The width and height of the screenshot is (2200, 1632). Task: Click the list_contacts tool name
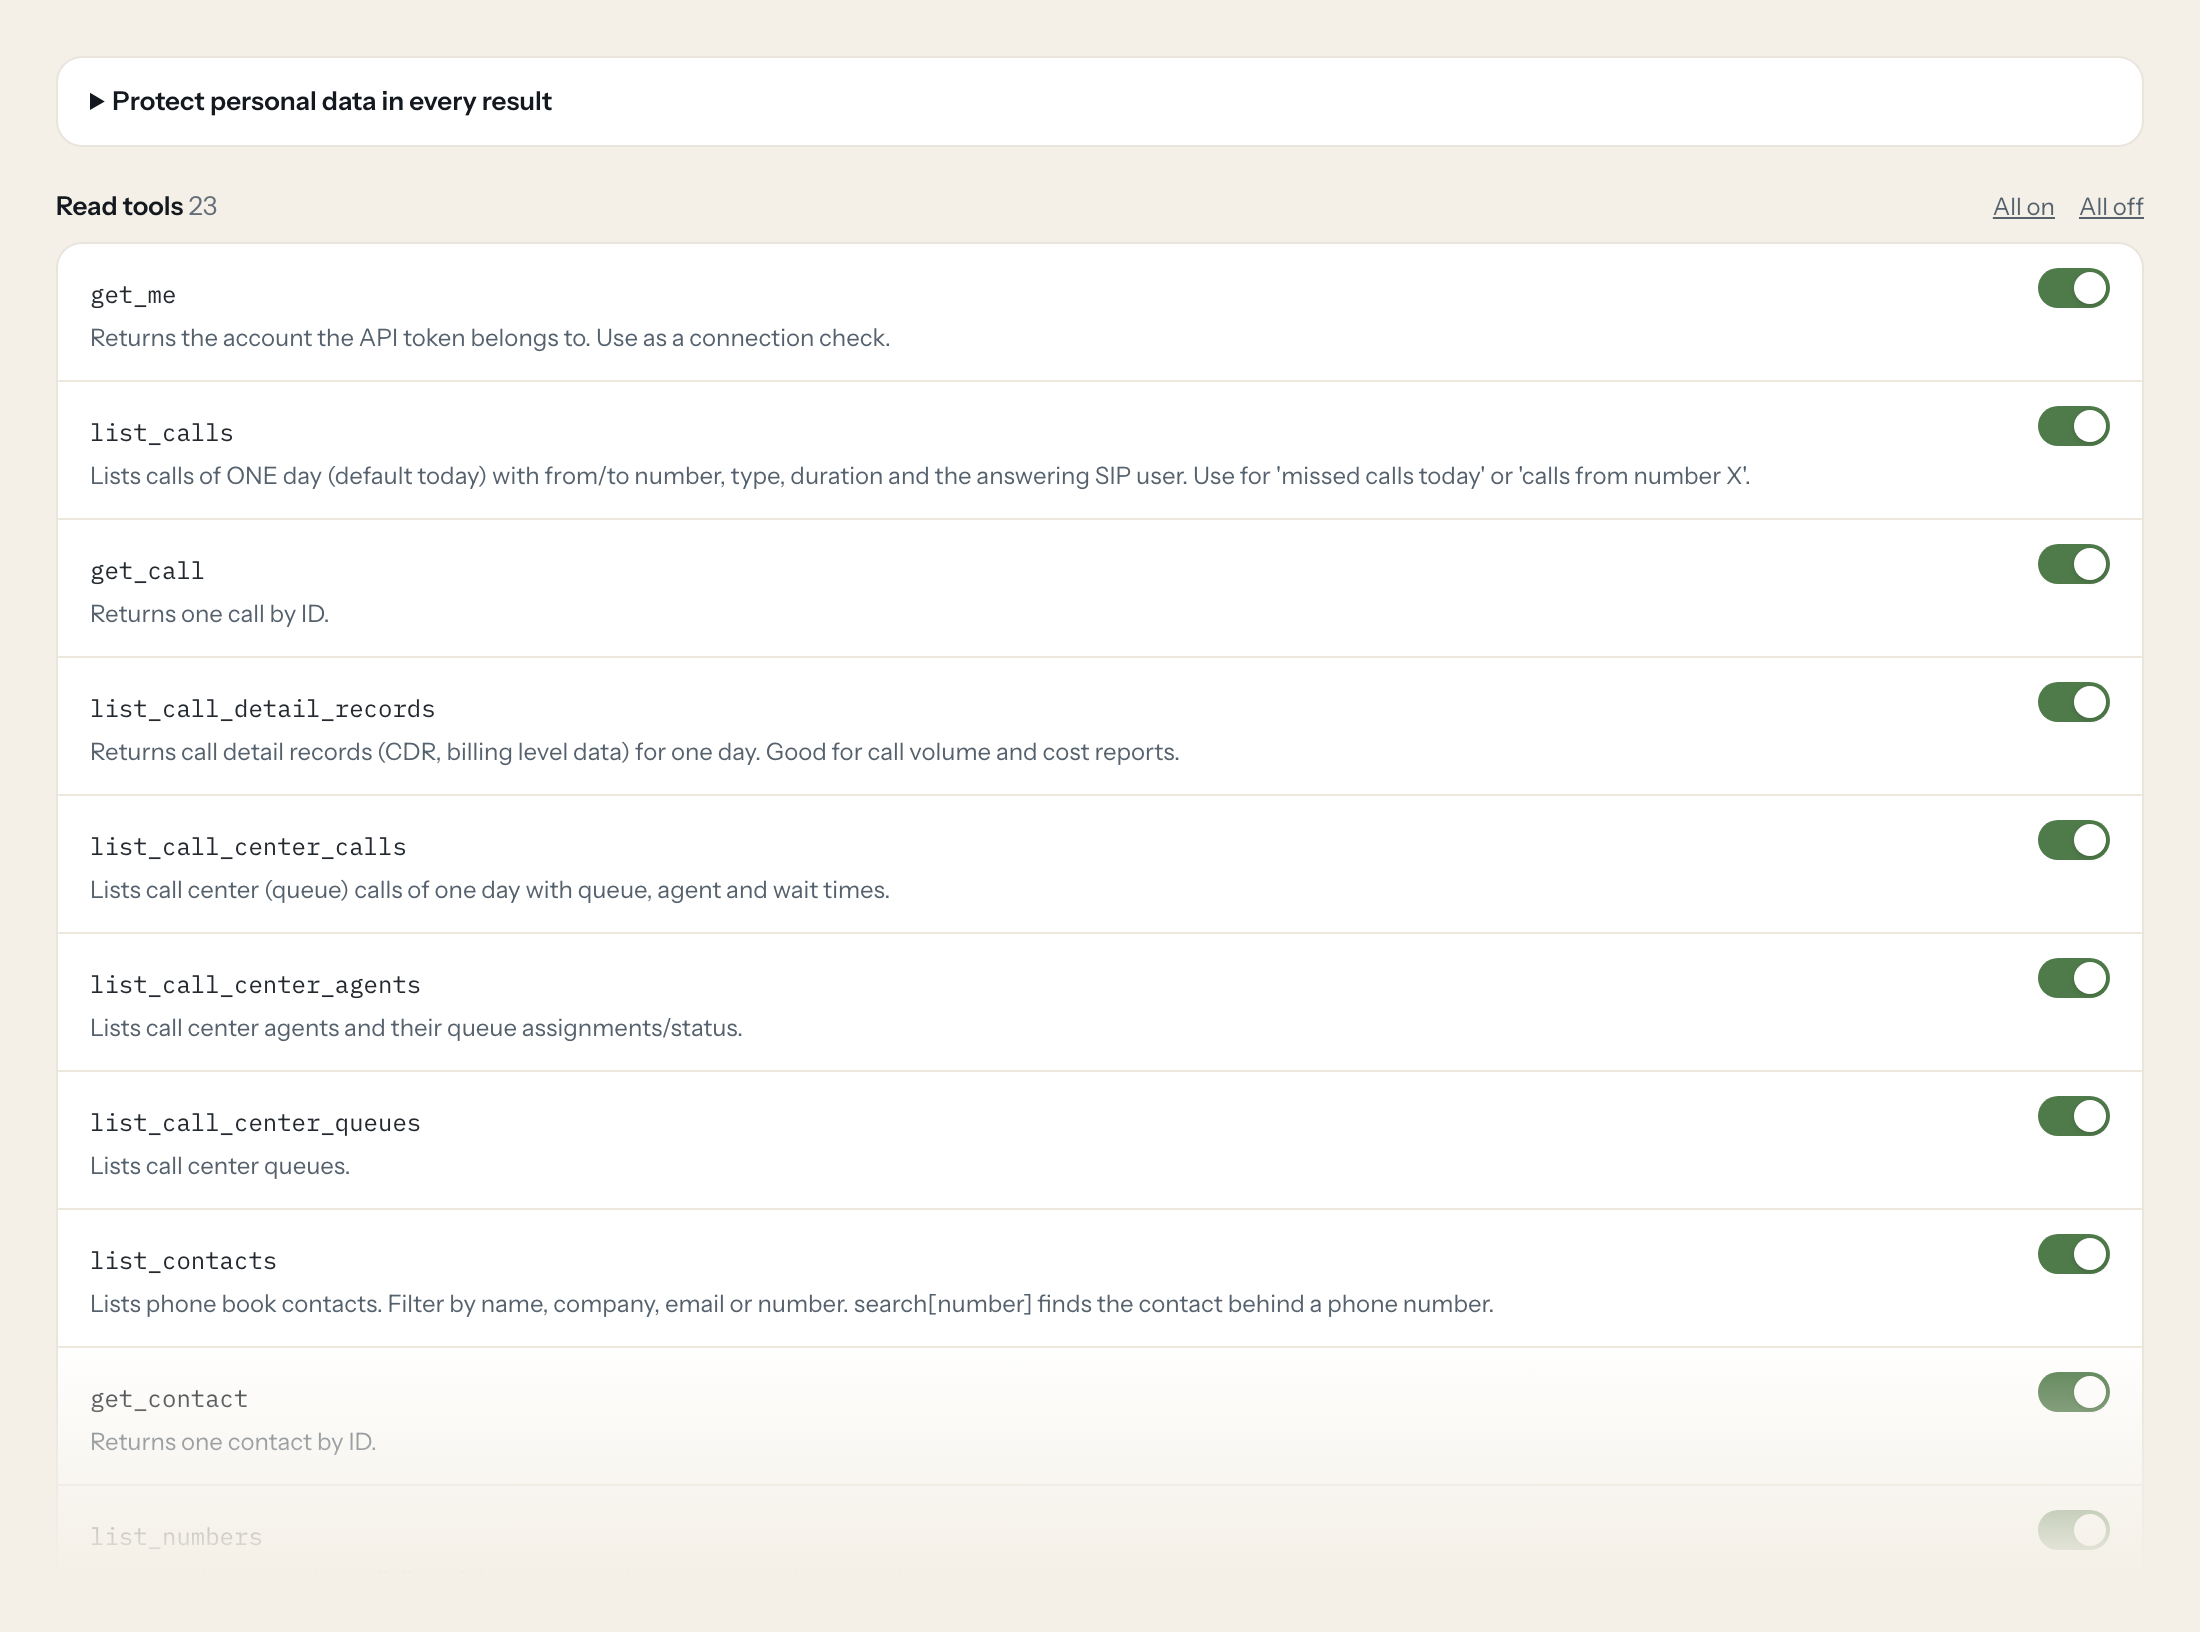[183, 1261]
